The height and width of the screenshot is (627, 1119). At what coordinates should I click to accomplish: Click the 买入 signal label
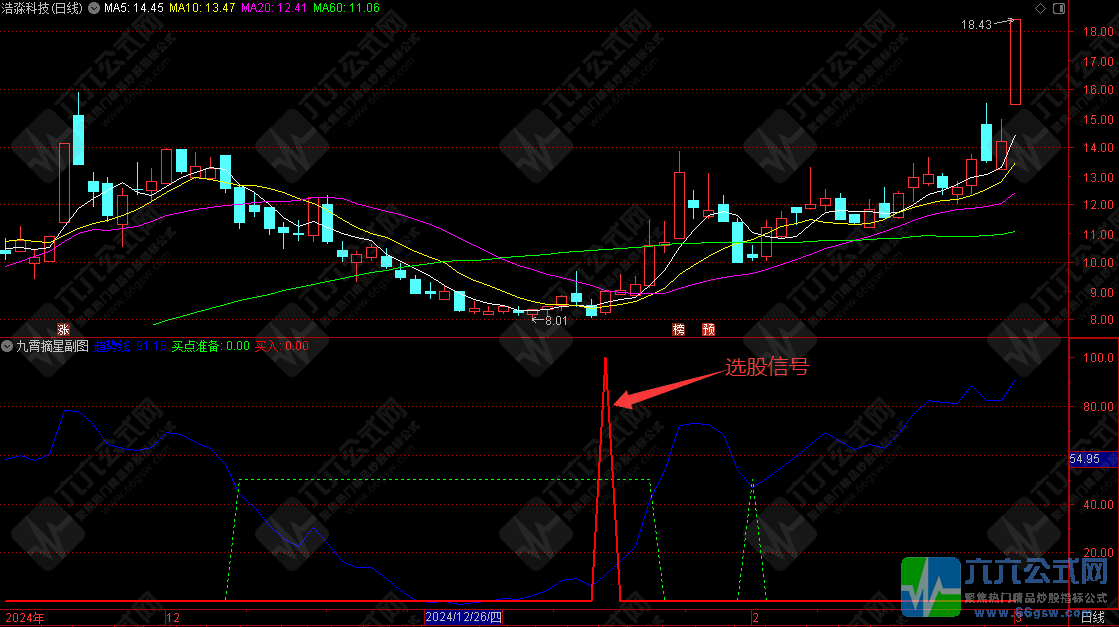tap(280, 346)
